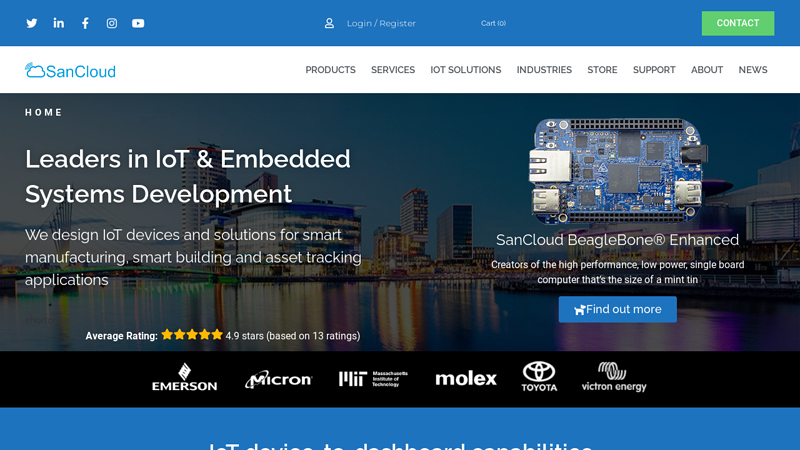Viewport: 800px width, 450px height.
Task: Click the '4.9 stars (based on 13 ratings)' text
Action: pyautogui.click(x=293, y=336)
